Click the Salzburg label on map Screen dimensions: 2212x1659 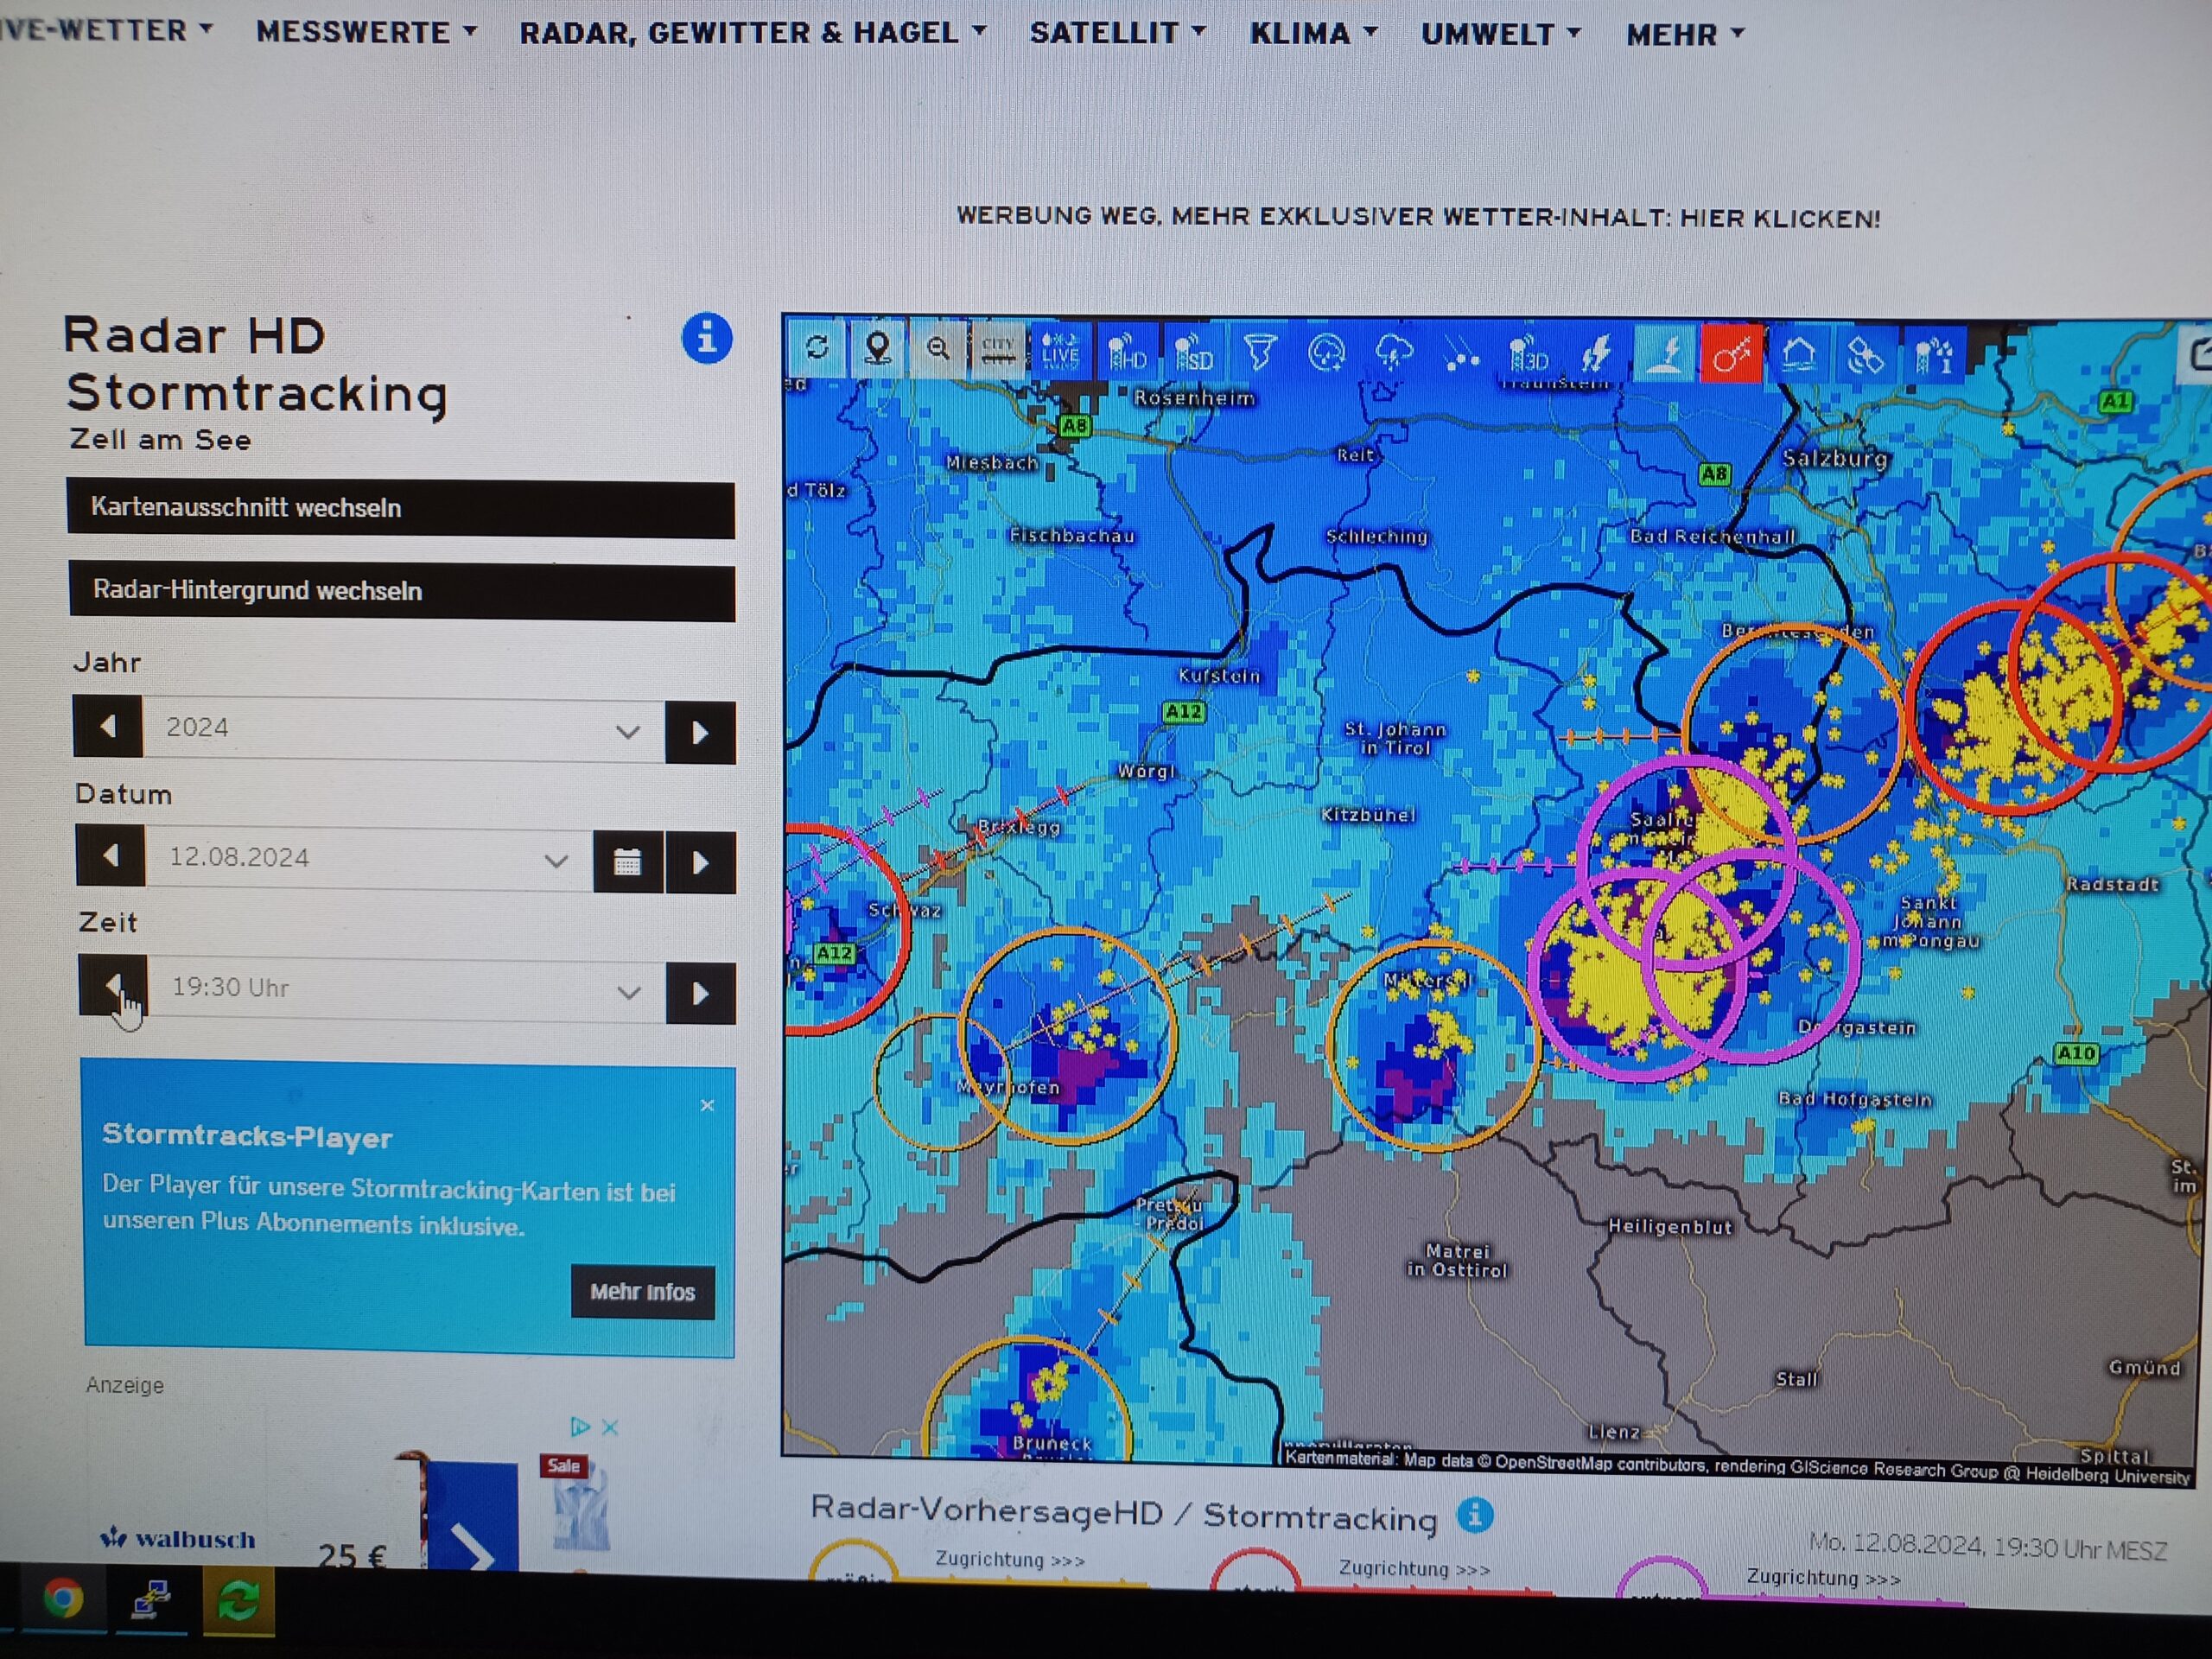(1836, 459)
